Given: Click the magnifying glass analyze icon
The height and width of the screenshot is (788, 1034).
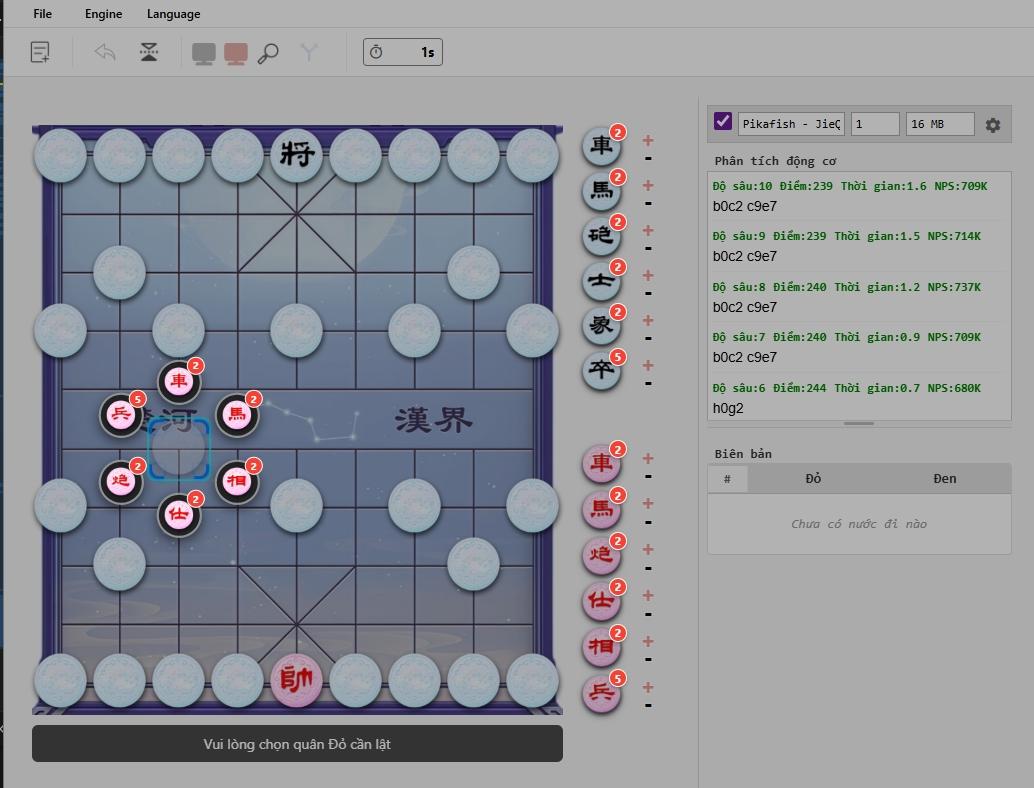Looking at the screenshot, I should [x=268, y=53].
